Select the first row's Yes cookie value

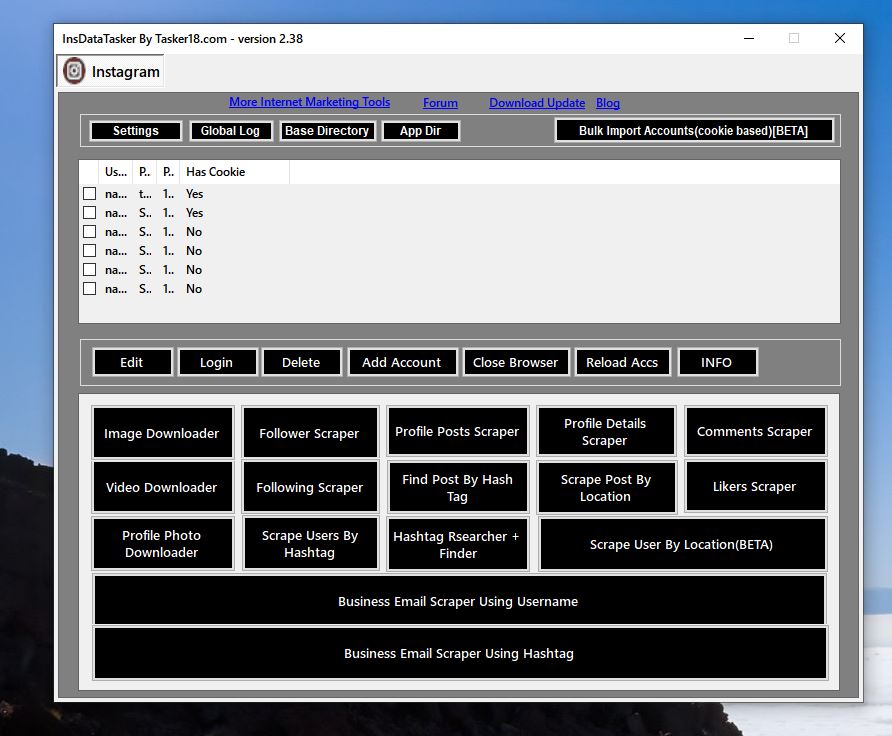coord(195,194)
